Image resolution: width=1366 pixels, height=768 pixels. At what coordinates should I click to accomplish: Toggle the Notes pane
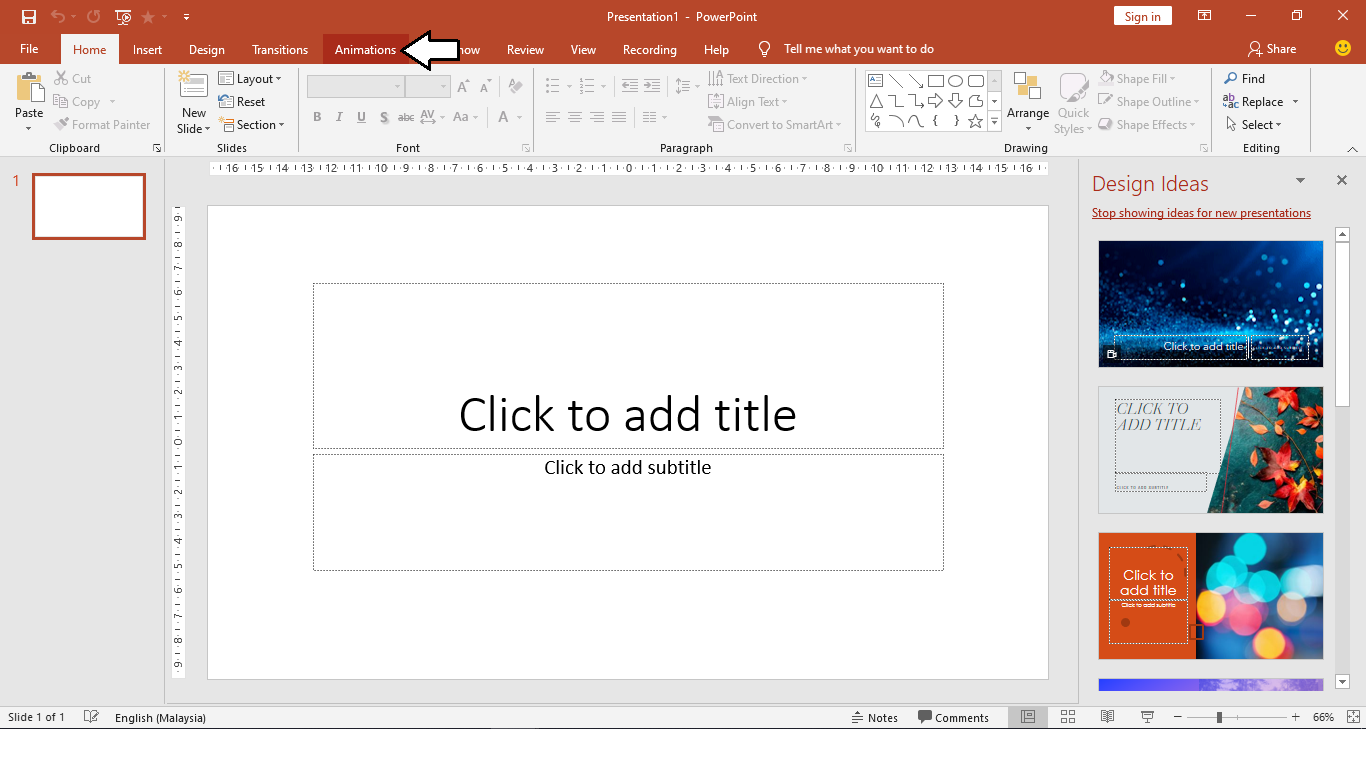tap(875, 717)
